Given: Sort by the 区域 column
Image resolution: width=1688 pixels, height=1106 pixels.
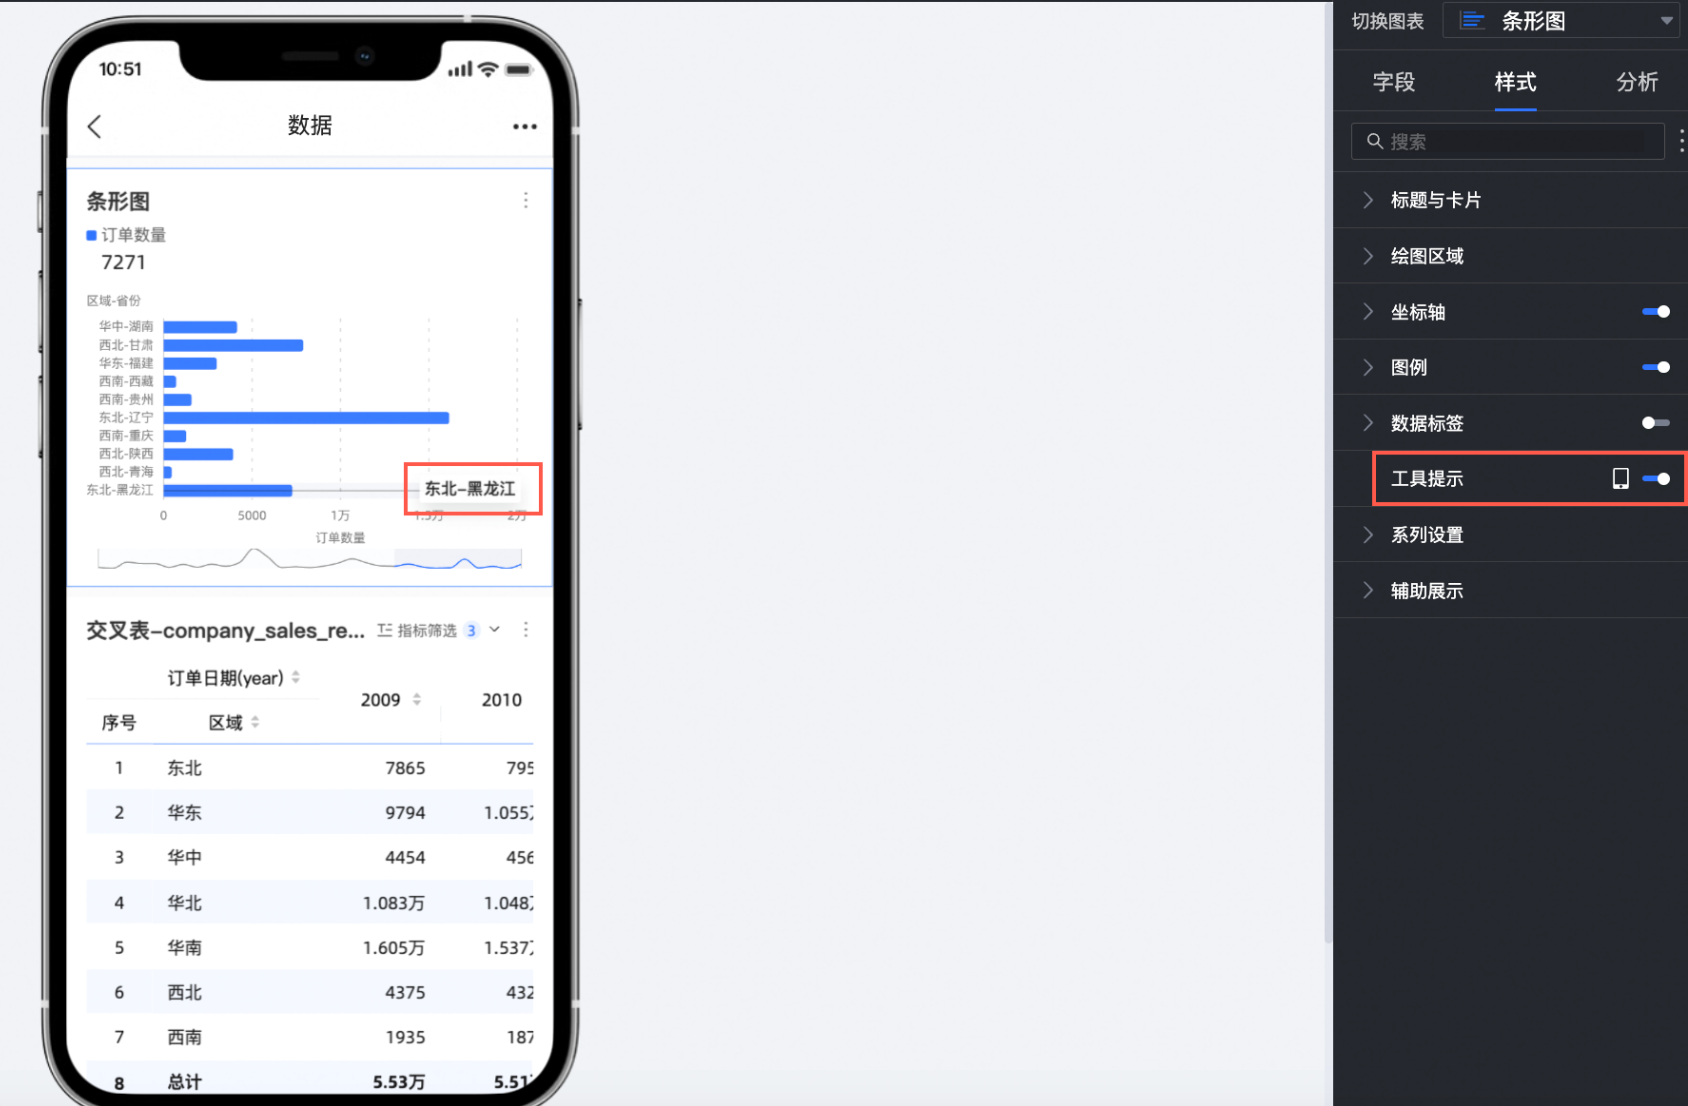Looking at the screenshot, I should coord(256,722).
